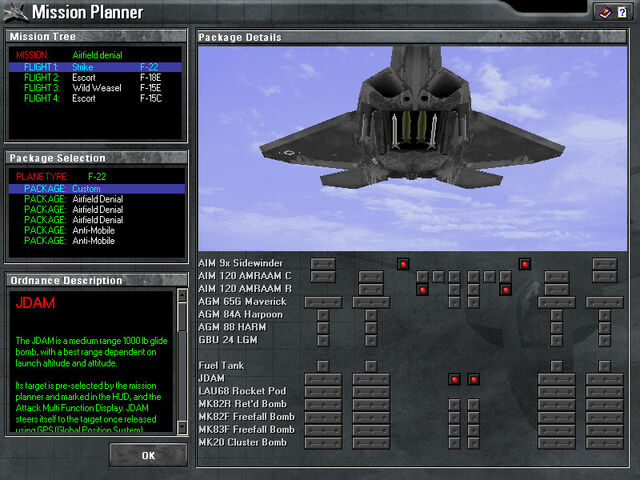Click the AIM 120 AMRAAM C label
This screenshot has width=640, height=480.
point(245,276)
